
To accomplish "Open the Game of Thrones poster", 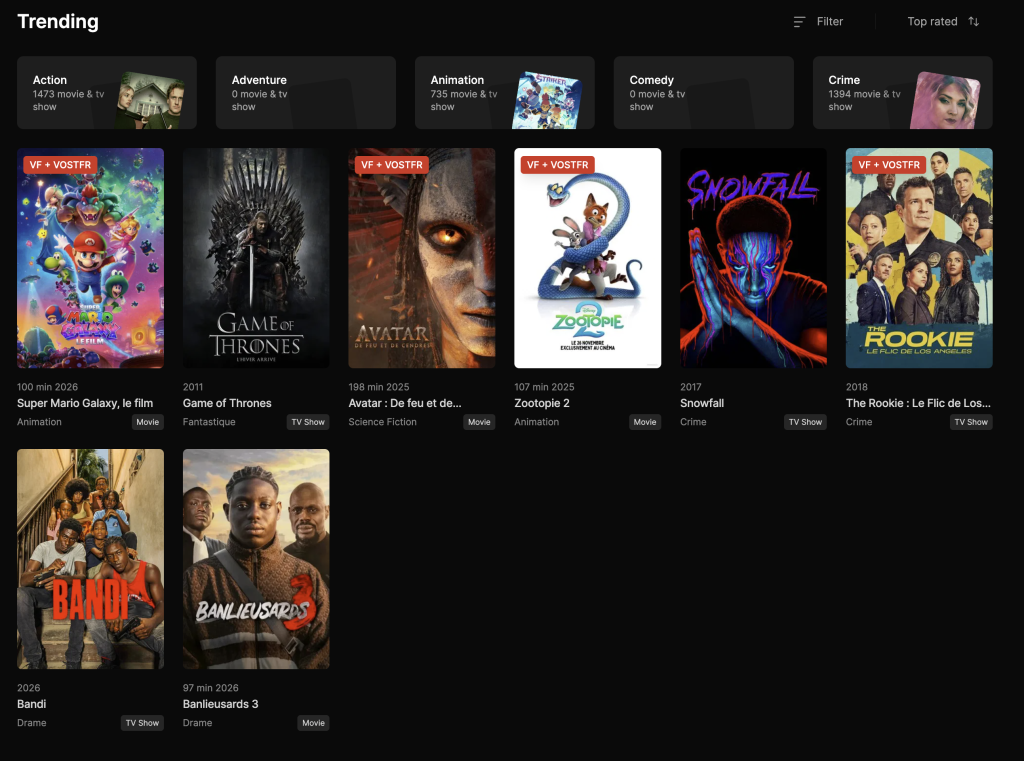I will pyautogui.click(x=256, y=258).
